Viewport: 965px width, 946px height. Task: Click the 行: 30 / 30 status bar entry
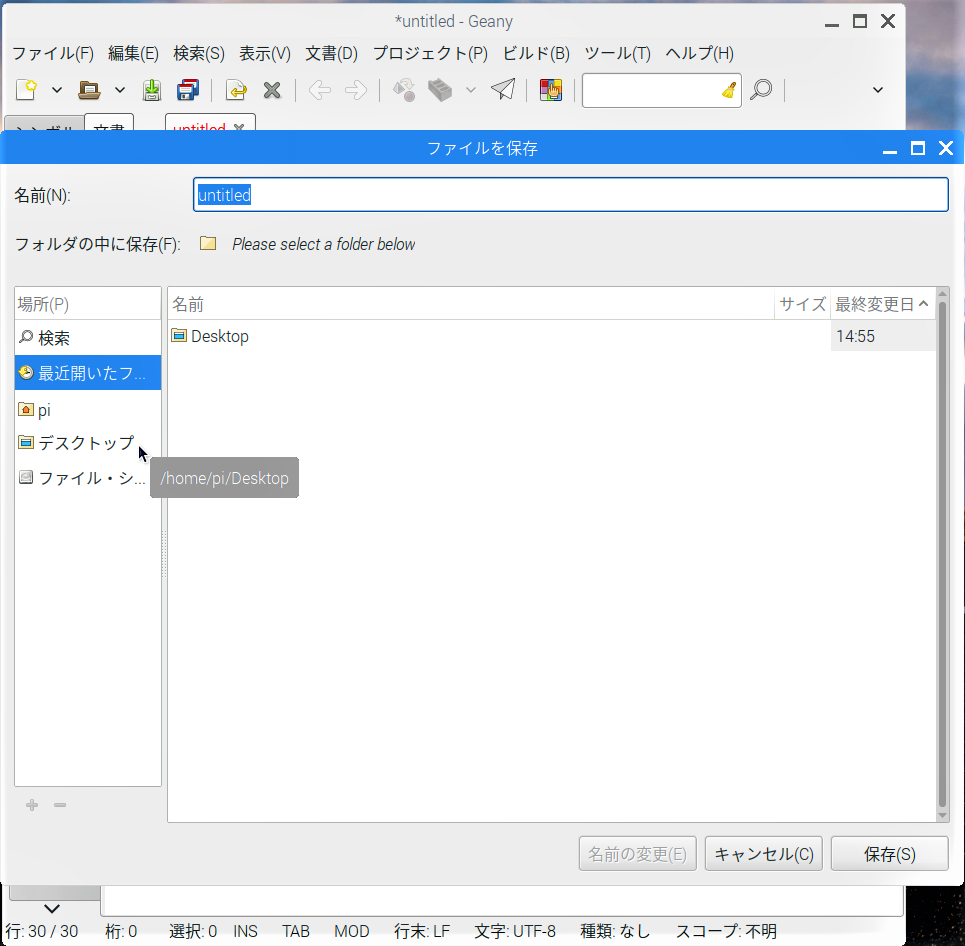42,931
